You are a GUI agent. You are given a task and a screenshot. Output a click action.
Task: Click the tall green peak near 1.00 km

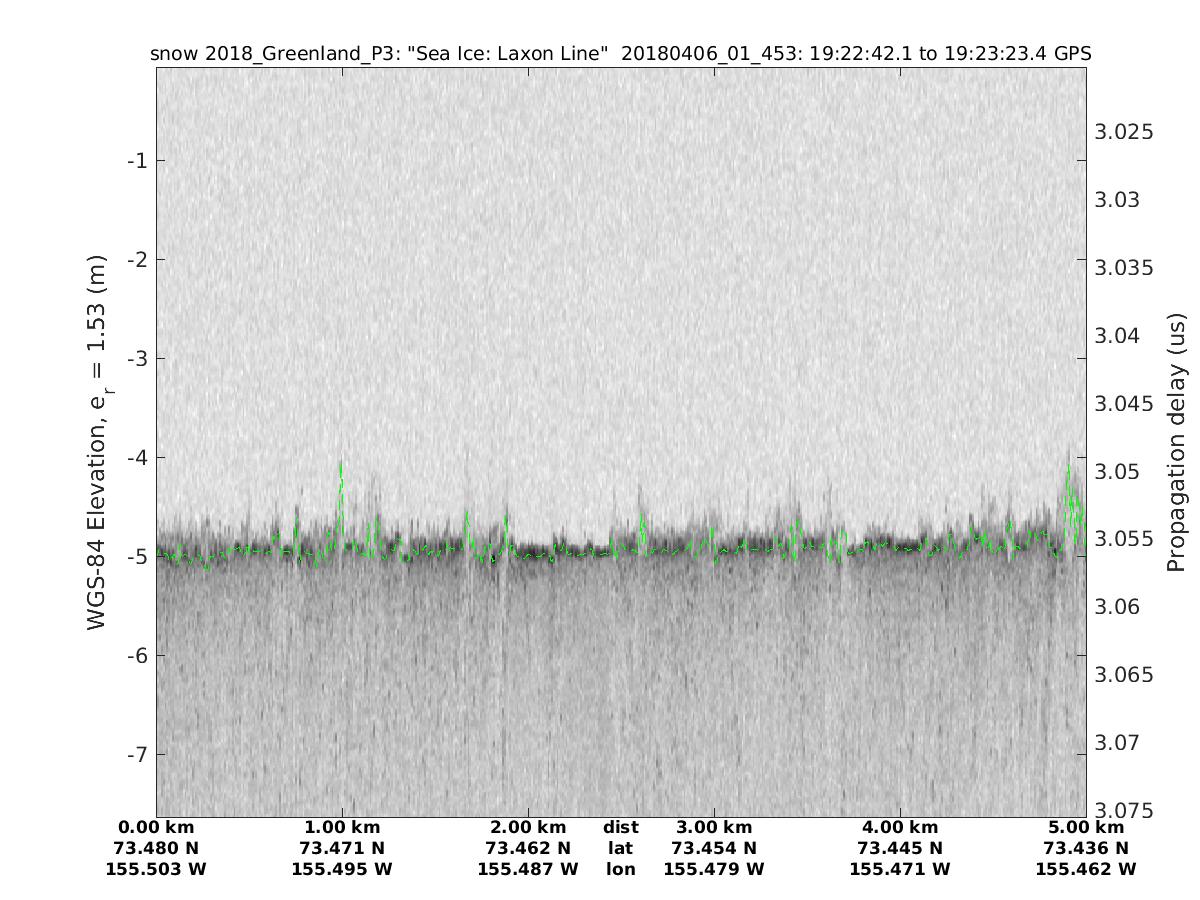tap(341, 470)
